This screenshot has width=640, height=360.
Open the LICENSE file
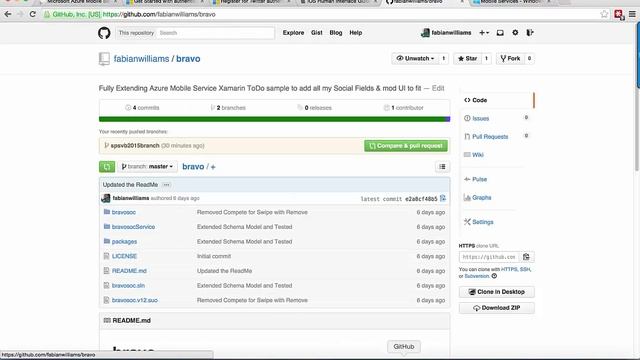coord(124,256)
